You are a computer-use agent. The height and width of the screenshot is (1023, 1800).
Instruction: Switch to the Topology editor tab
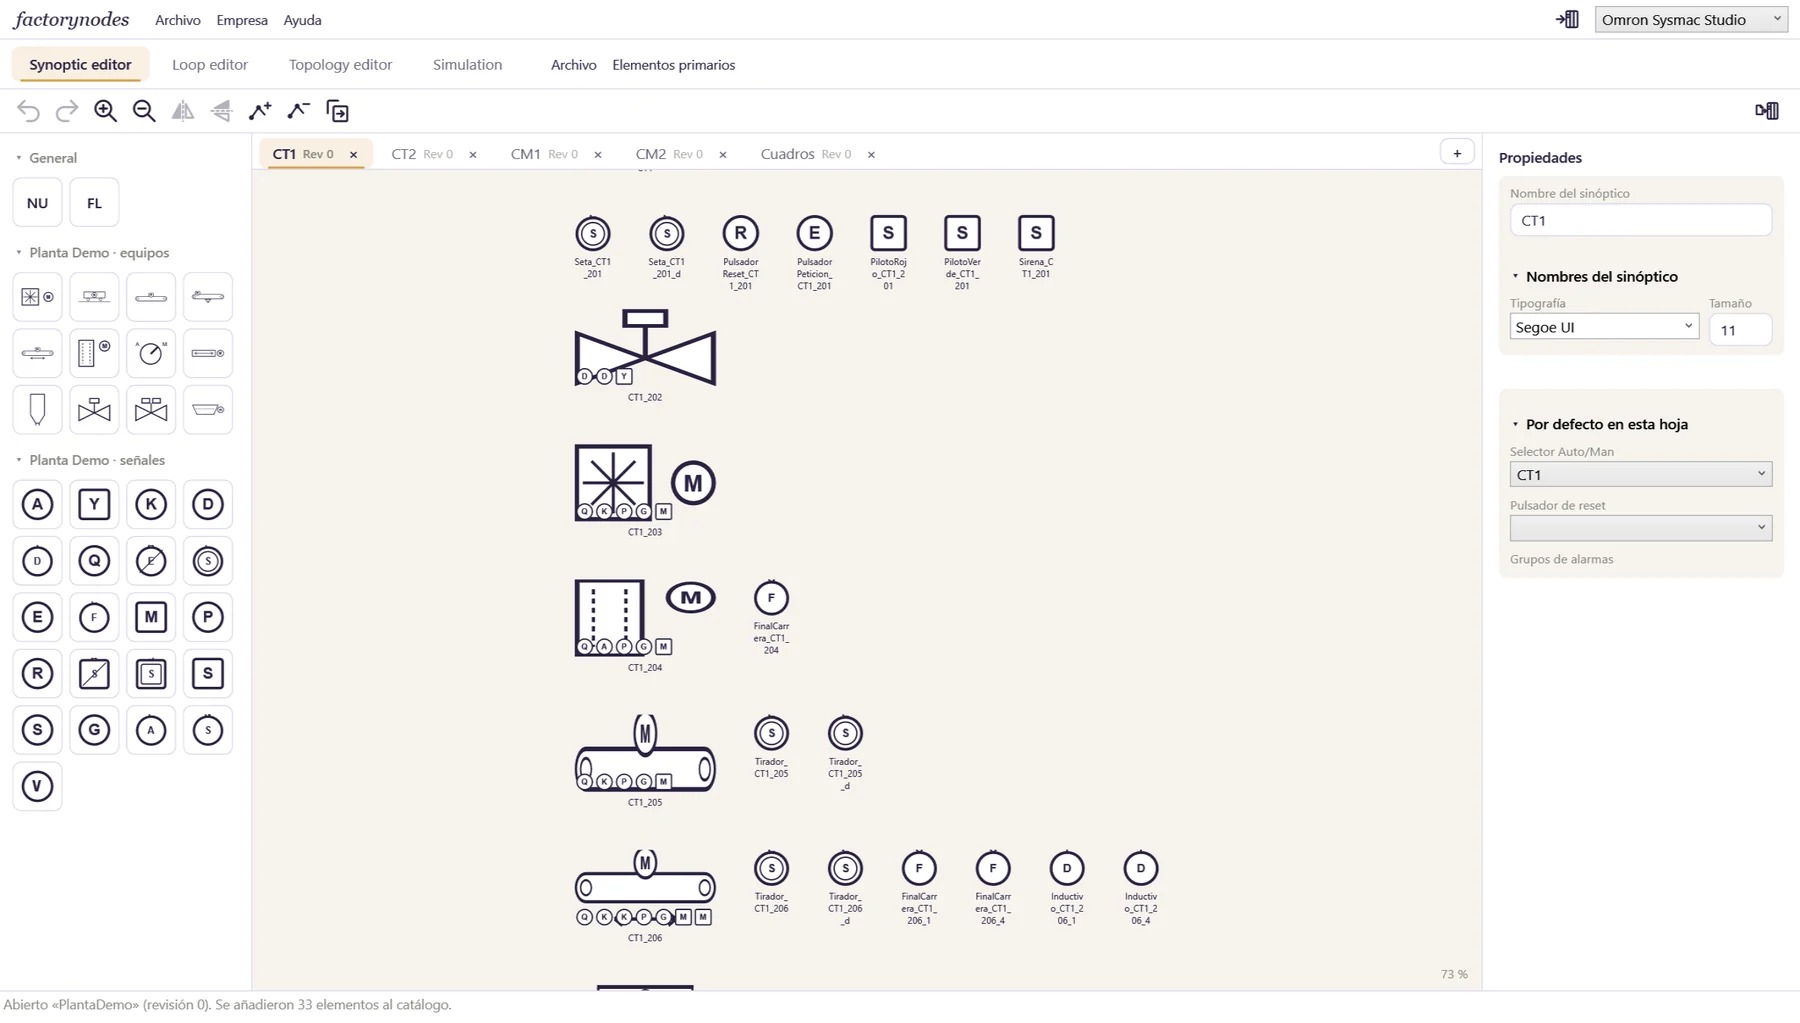[x=340, y=65]
